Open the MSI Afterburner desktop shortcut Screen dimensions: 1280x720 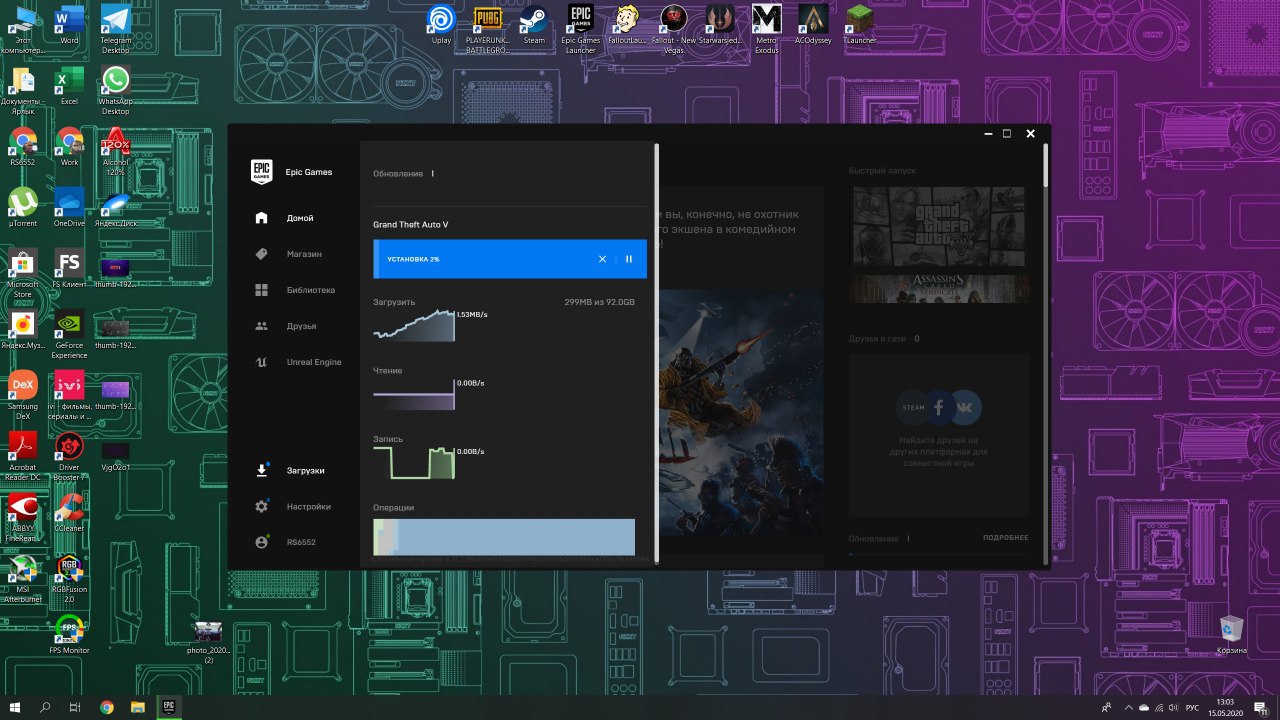click(23, 578)
